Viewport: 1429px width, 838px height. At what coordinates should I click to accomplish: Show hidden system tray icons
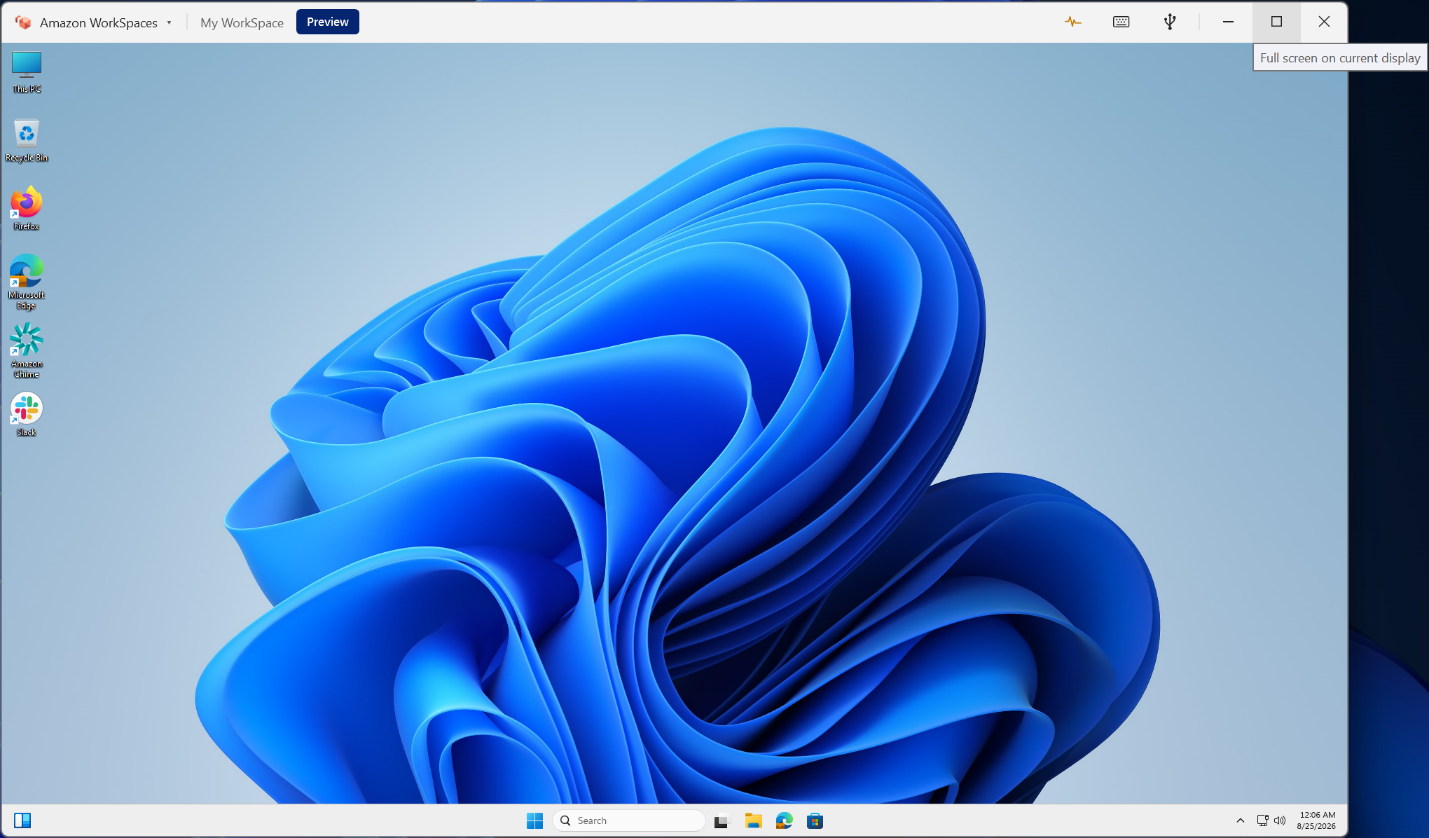1241,821
